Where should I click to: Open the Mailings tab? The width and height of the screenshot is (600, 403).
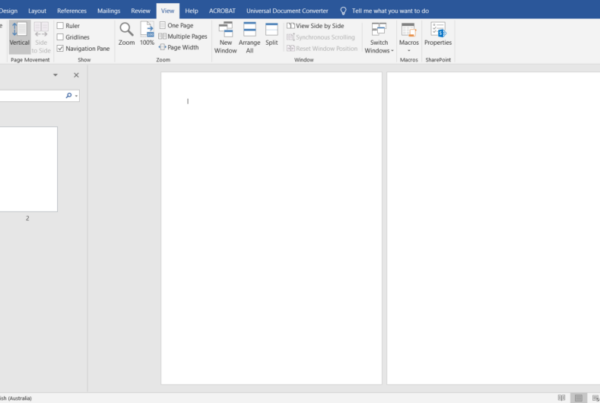[x=109, y=11]
